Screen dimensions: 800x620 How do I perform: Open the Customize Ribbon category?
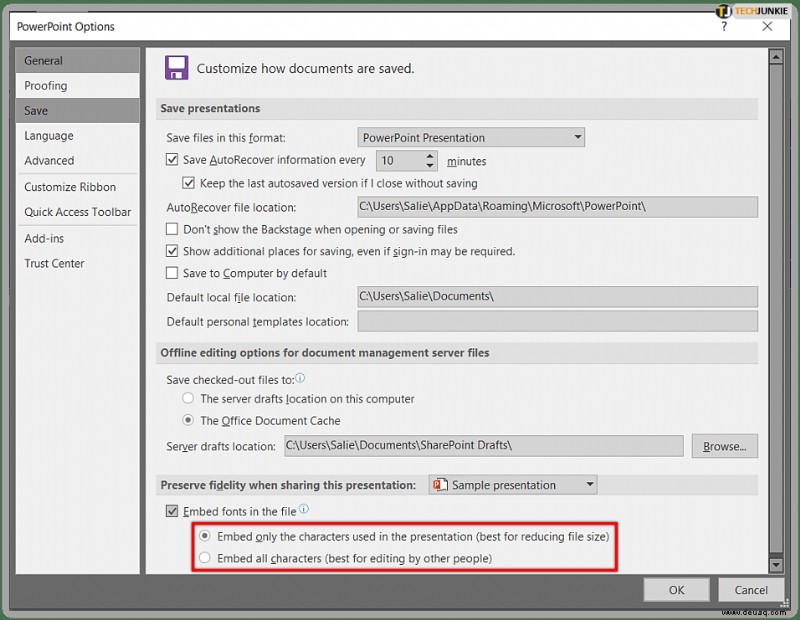78,187
